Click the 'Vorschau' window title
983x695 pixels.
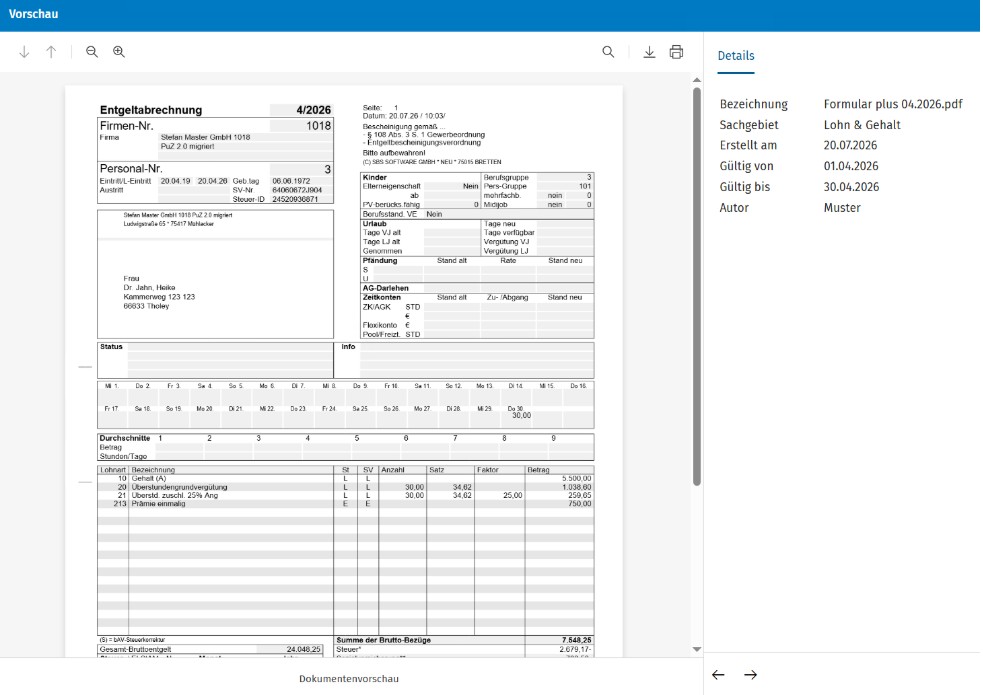33,14
